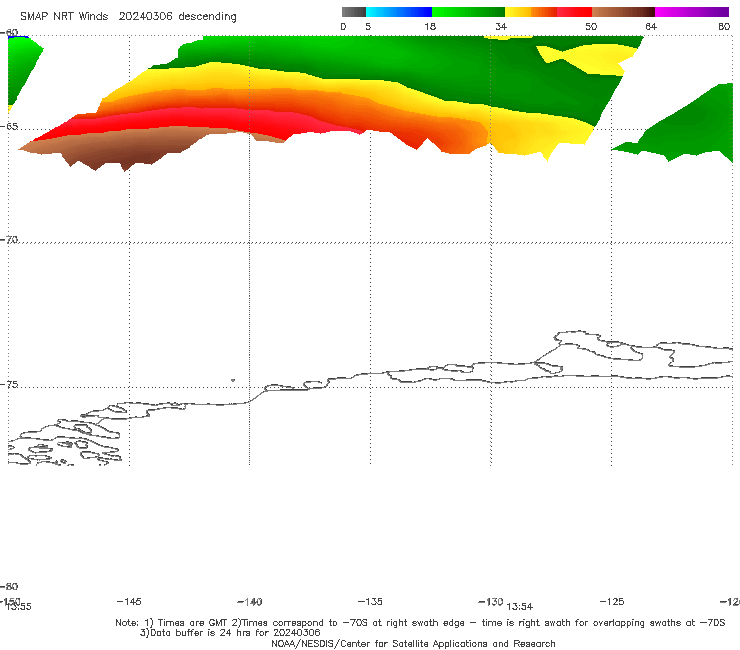Click the yellow patch in the upper-right swath
The height and width of the screenshot is (650, 740).
tap(590, 58)
